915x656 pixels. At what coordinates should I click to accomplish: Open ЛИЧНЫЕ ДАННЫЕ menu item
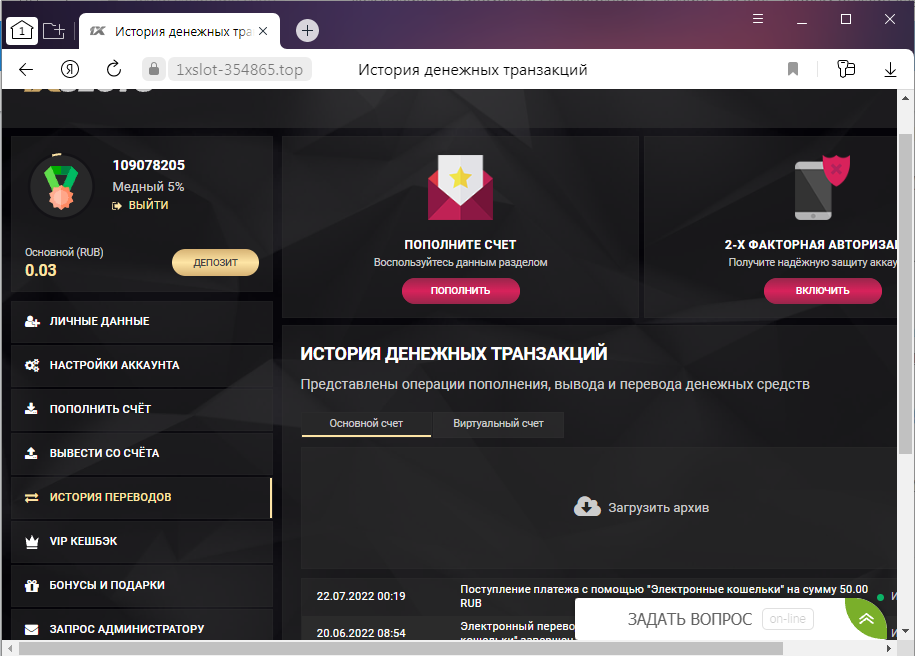pos(142,322)
